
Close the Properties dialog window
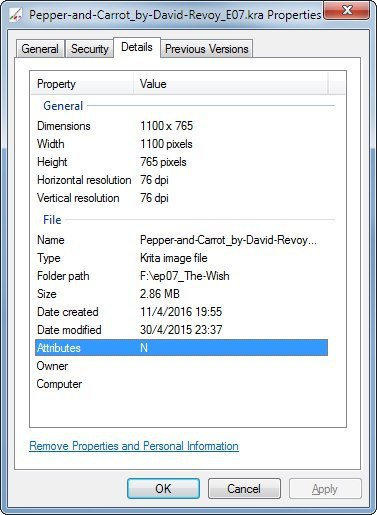347,11
